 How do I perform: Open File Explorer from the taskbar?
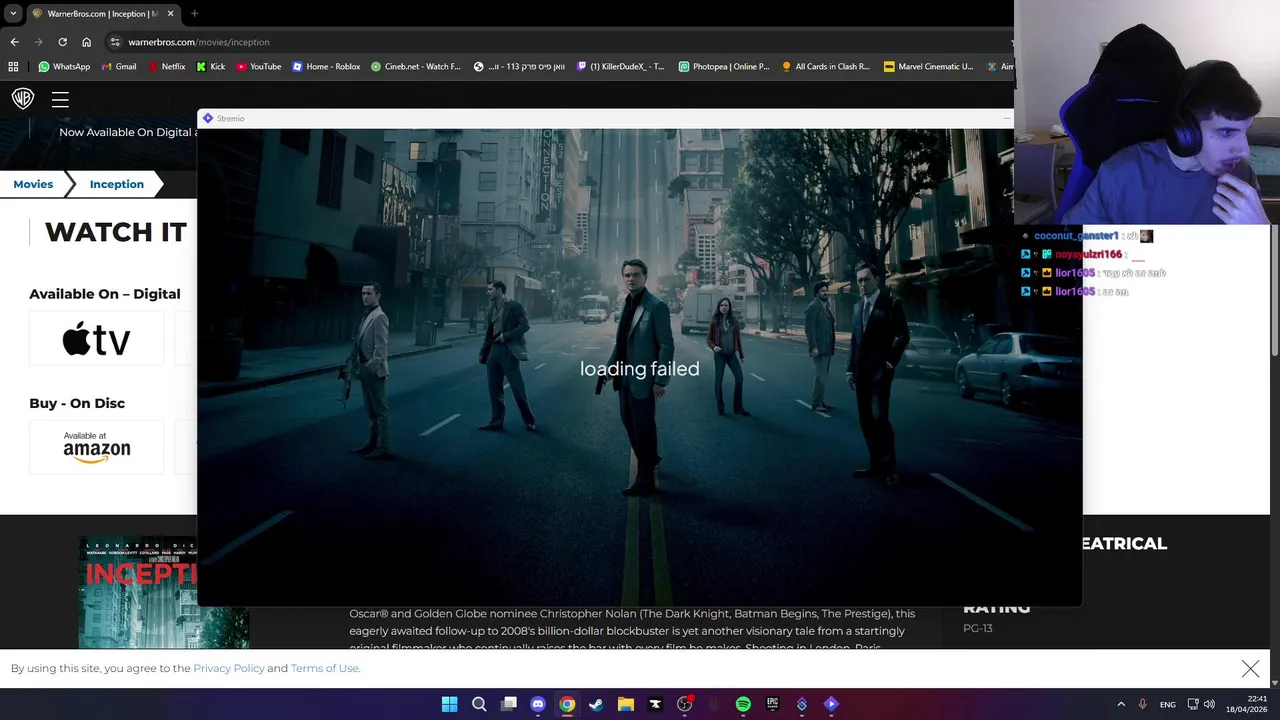[626, 704]
